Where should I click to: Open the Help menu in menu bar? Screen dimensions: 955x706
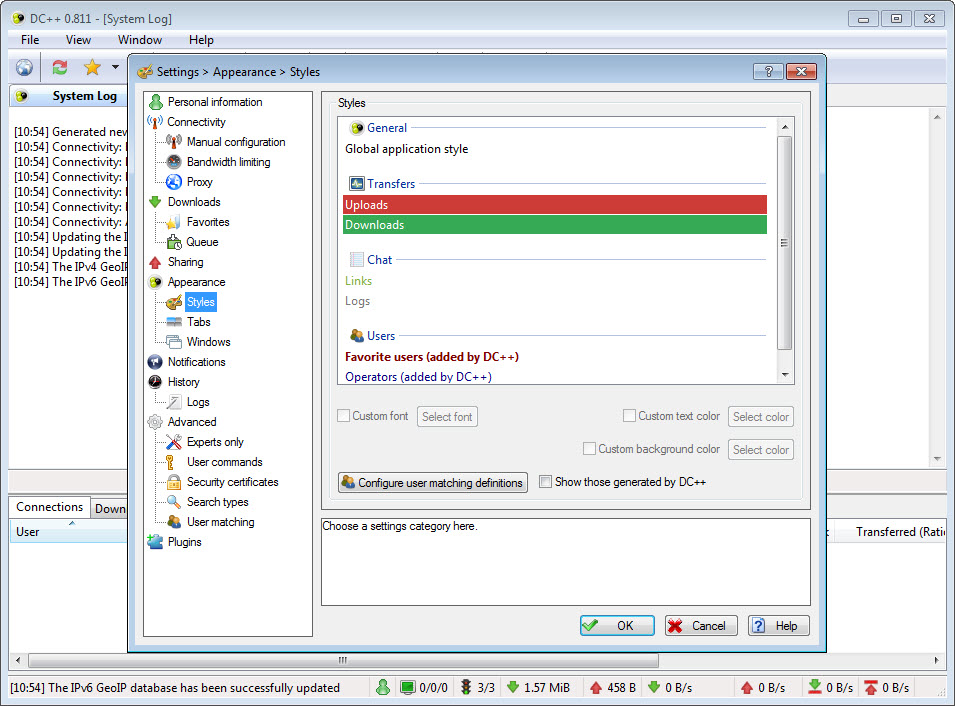pyautogui.click(x=201, y=40)
